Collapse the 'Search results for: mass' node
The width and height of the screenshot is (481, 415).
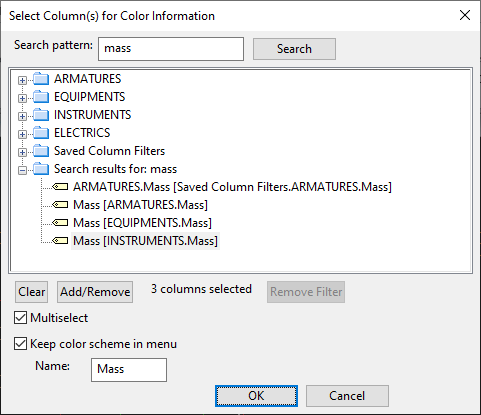(22, 170)
